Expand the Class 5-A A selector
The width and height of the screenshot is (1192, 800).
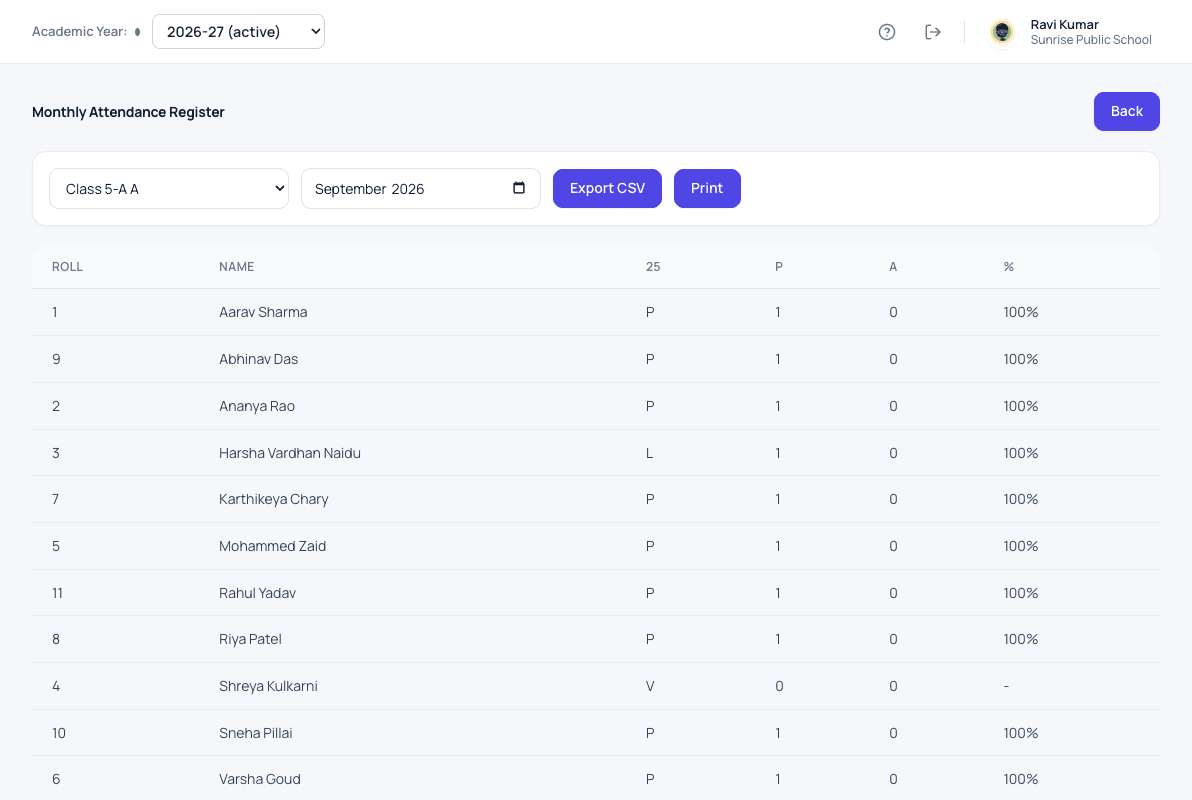click(169, 189)
